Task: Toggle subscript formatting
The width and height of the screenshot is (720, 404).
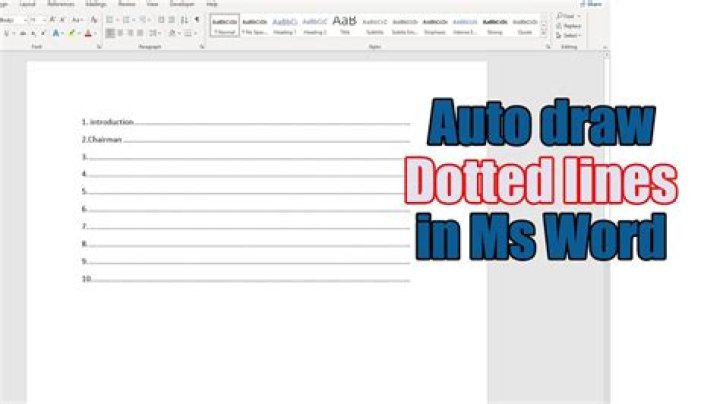Action: coord(34,34)
